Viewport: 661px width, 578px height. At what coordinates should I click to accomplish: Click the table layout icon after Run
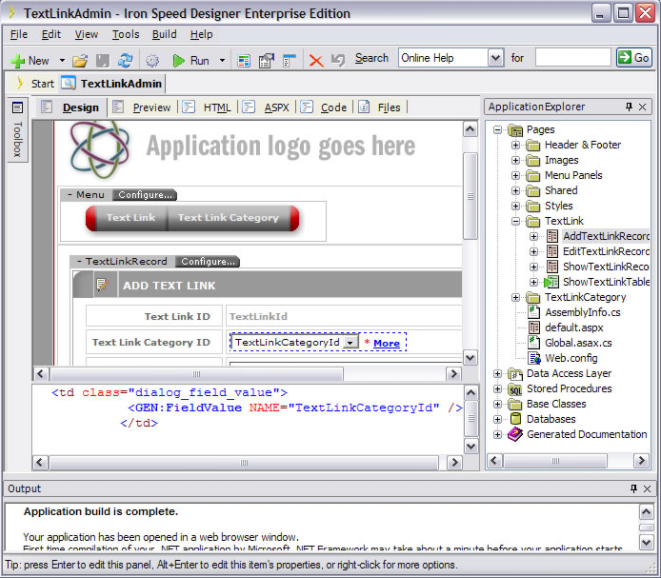244,61
